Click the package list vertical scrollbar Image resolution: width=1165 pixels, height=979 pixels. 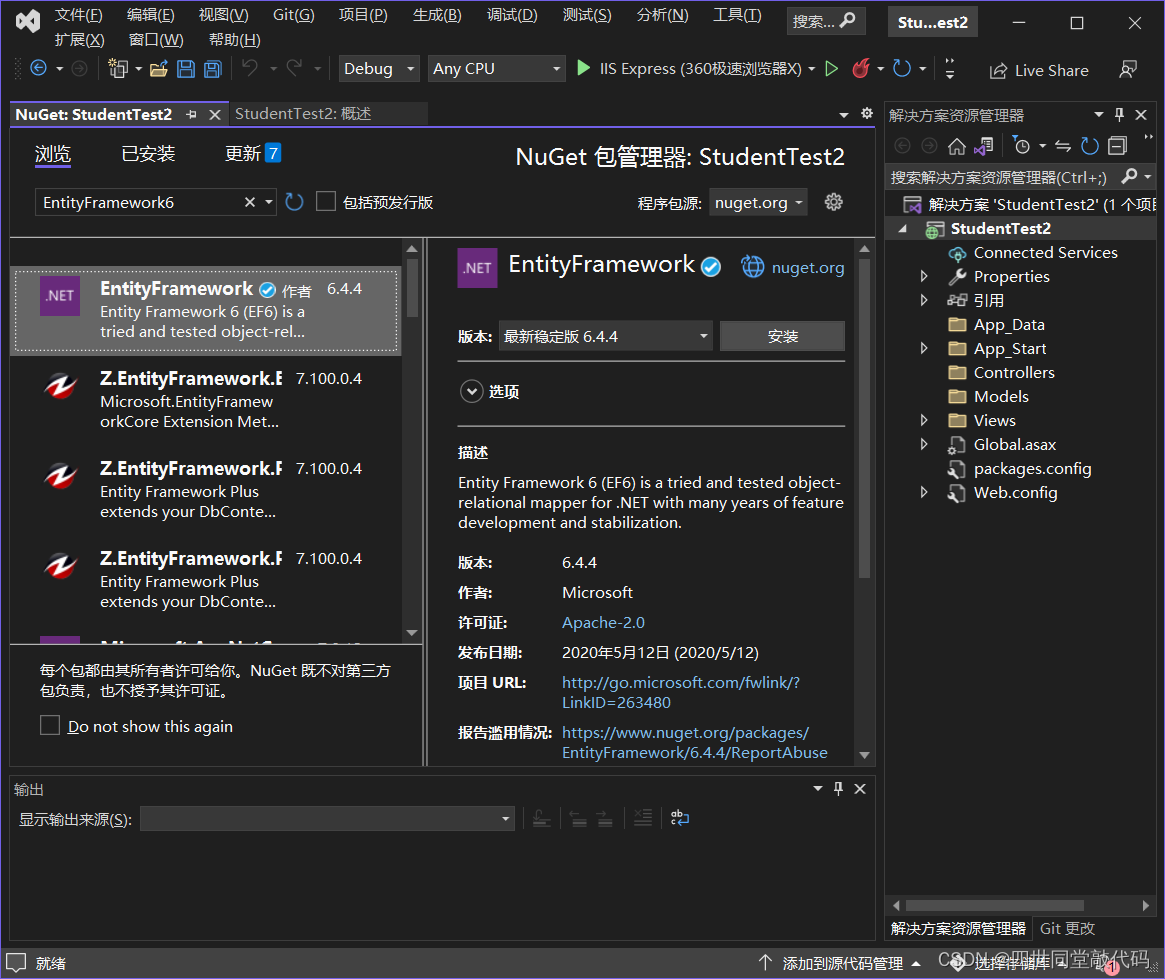(x=412, y=290)
